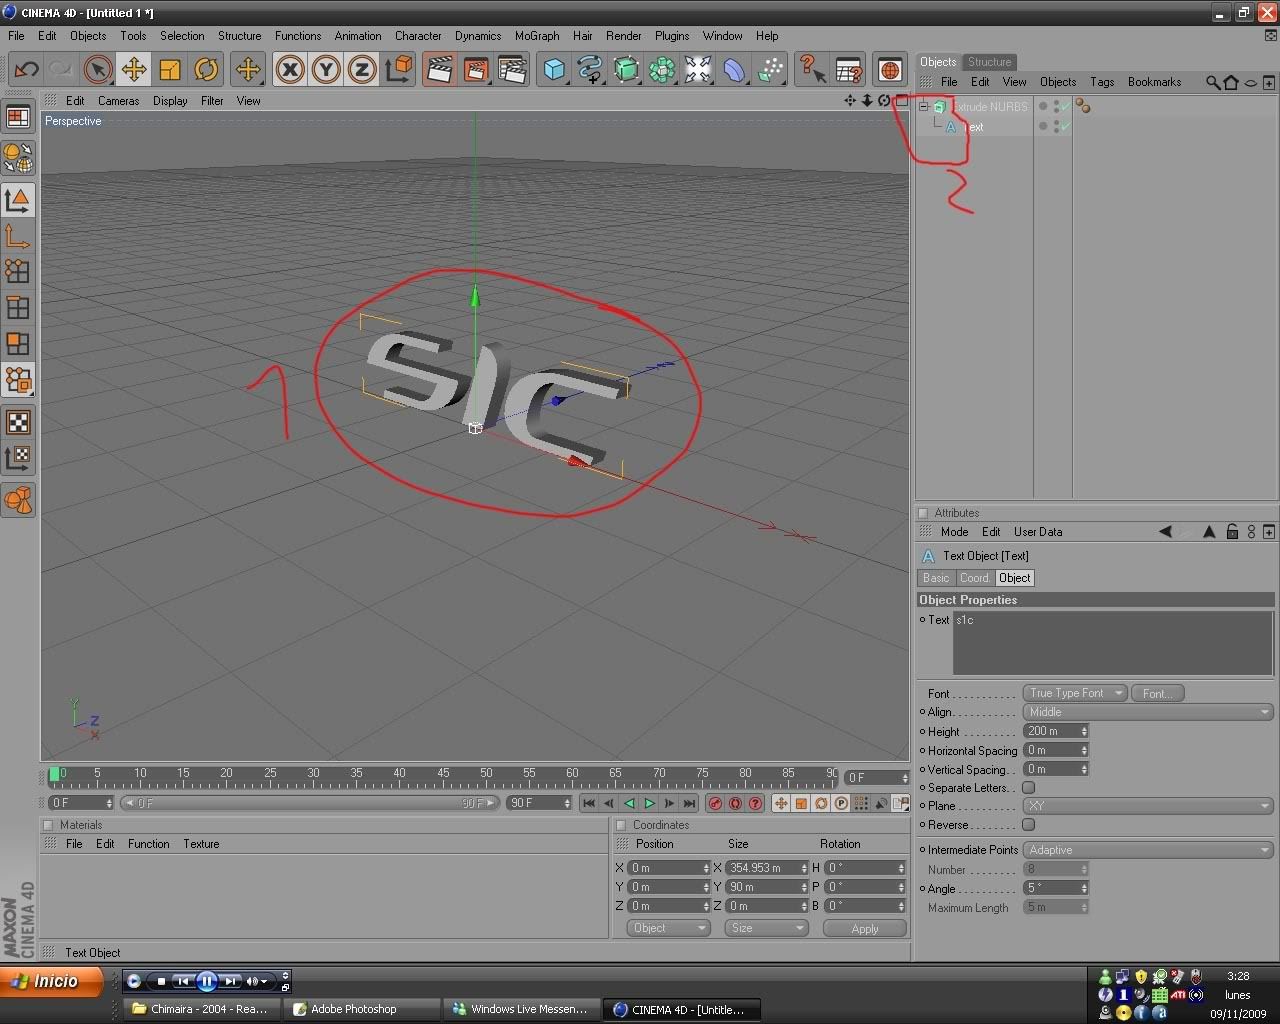Toggle Extrude NURBS green enable checkmark
The width and height of the screenshot is (1280, 1024).
[x=1066, y=106]
